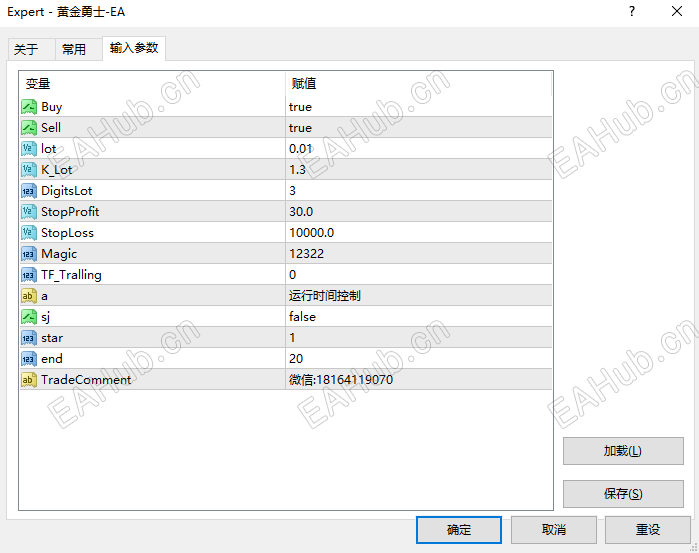Select the Buy value true
The height and width of the screenshot is (553, 699).
300,107
